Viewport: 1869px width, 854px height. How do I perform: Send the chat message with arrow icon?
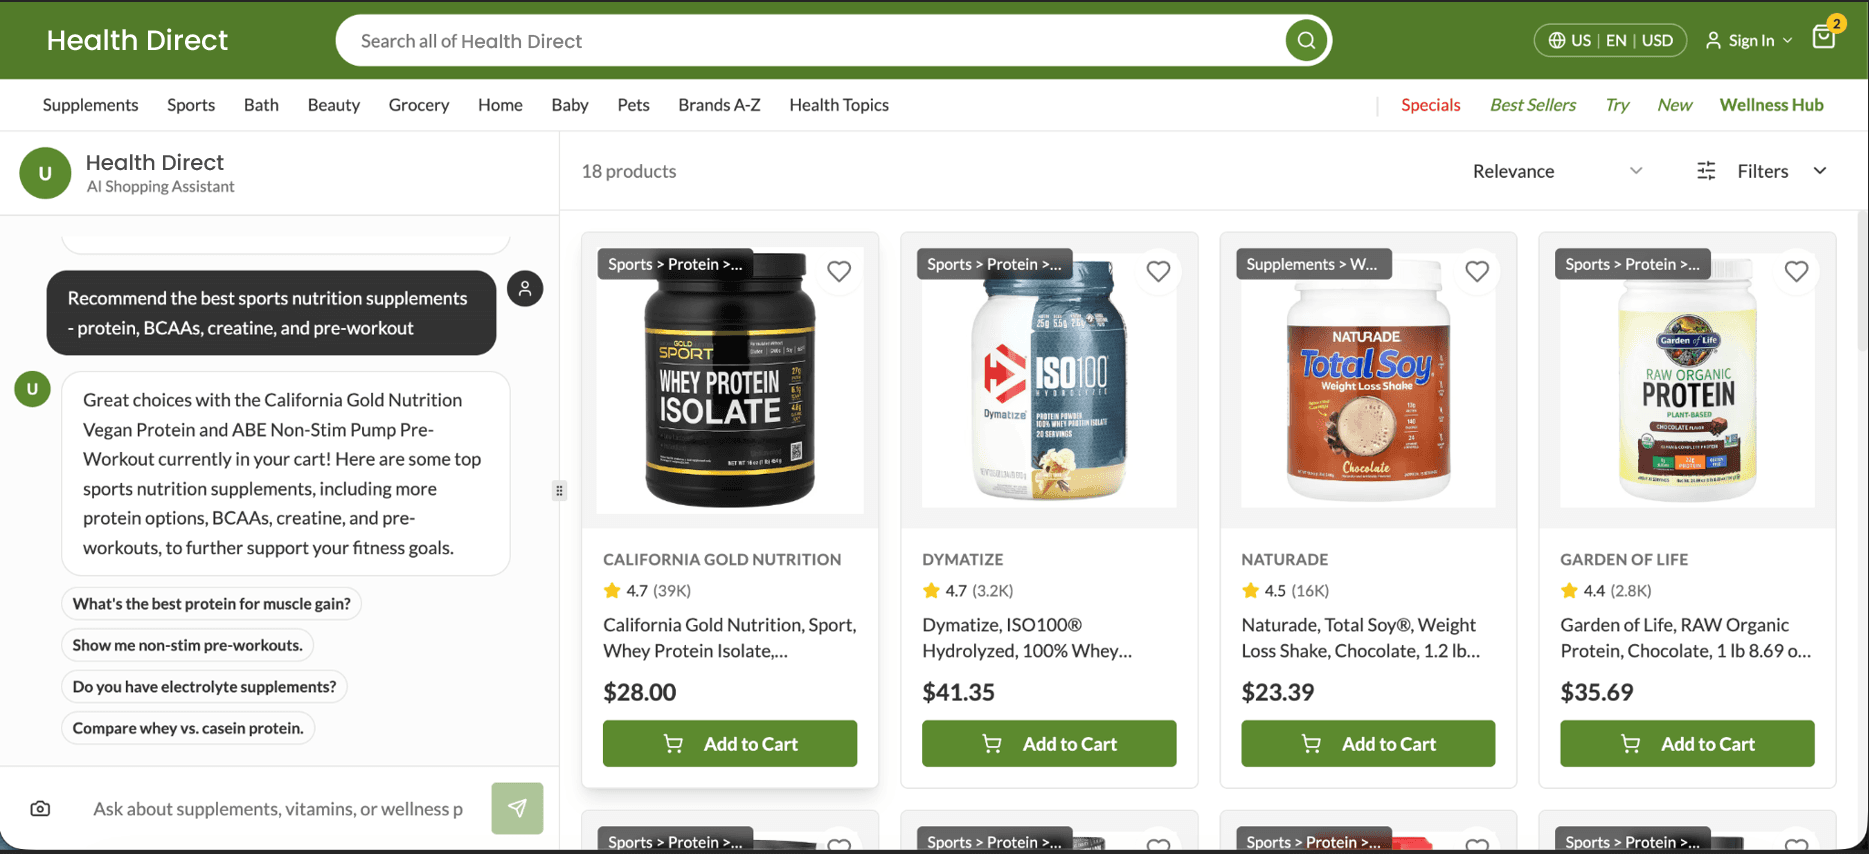(517, 808)
